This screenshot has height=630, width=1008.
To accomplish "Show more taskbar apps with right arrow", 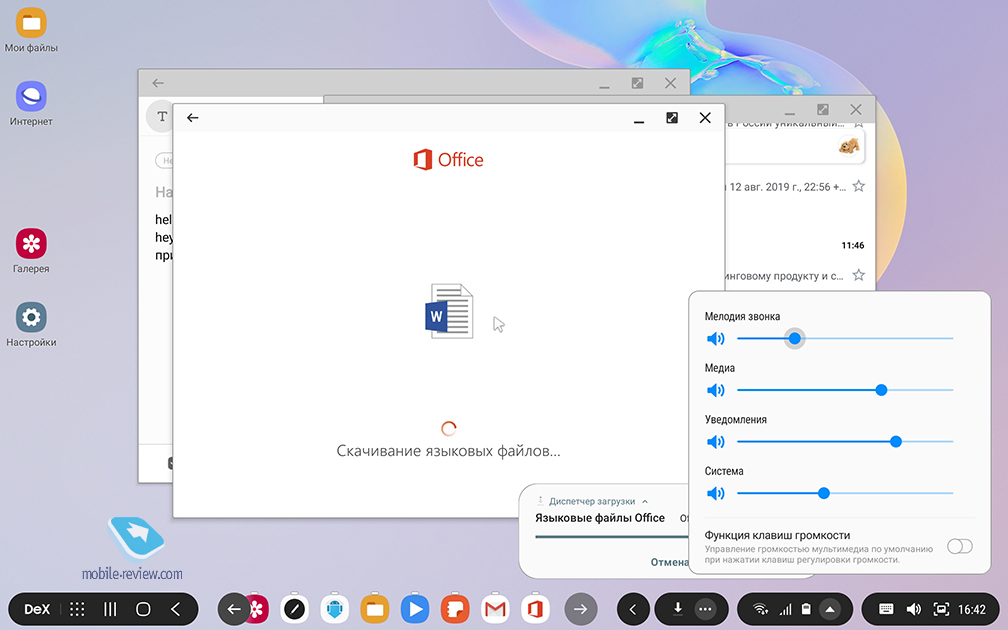I will tap(580, 609).
